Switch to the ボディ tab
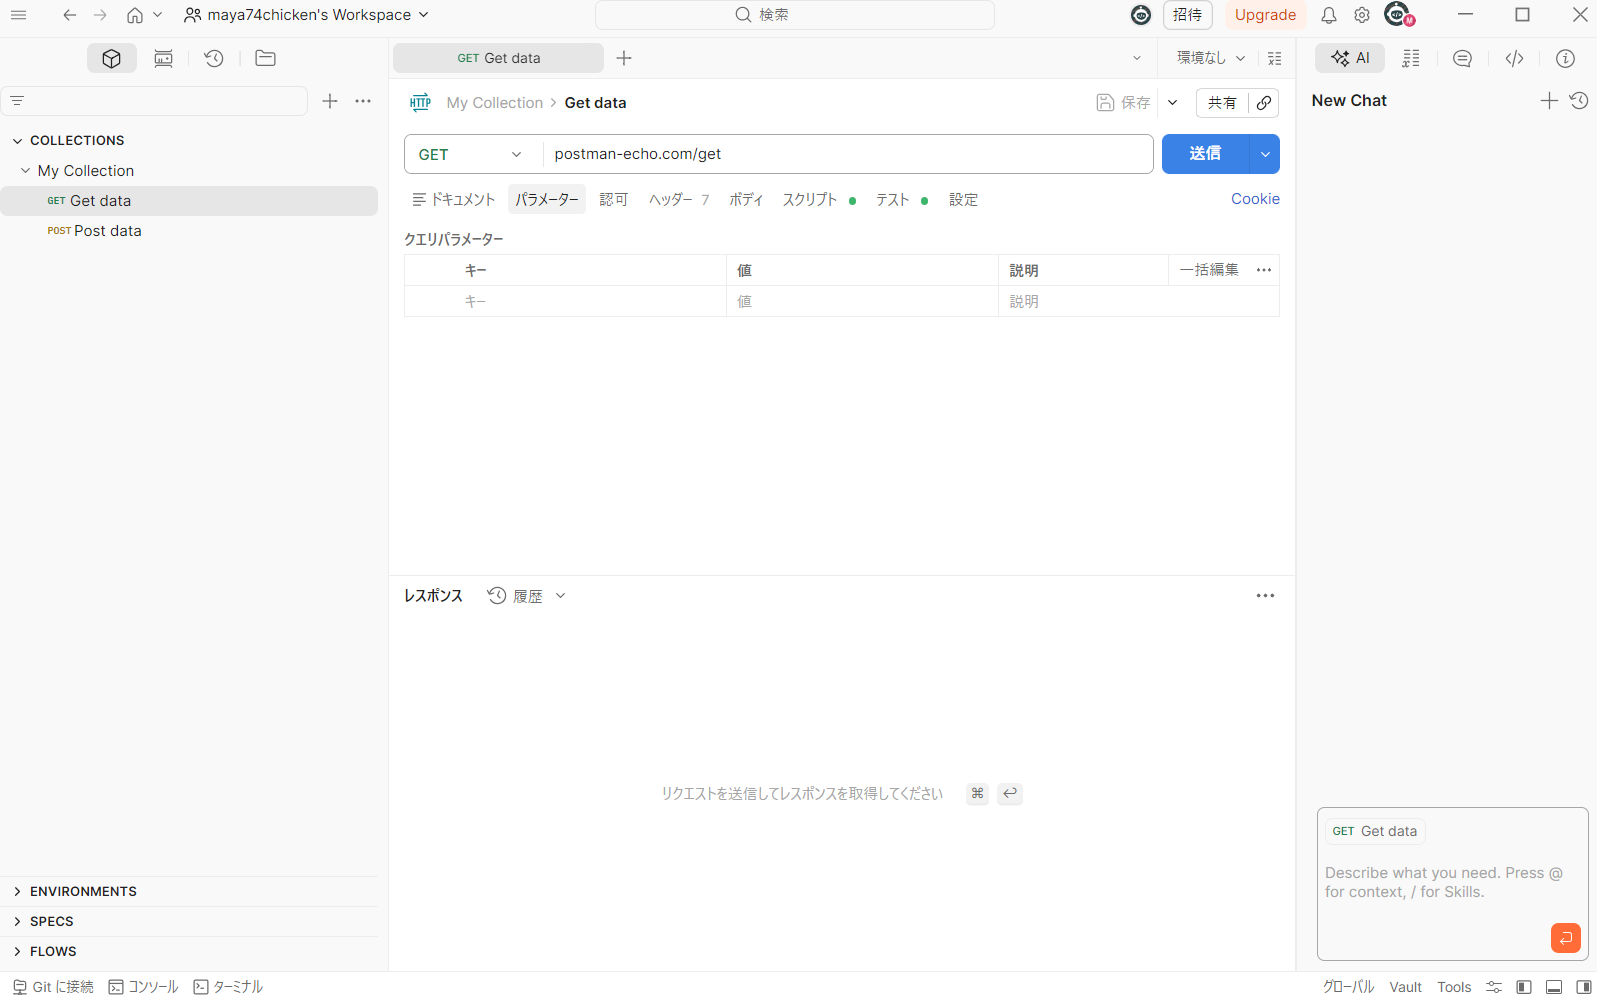1597x995 pixels. pos(745,200)
